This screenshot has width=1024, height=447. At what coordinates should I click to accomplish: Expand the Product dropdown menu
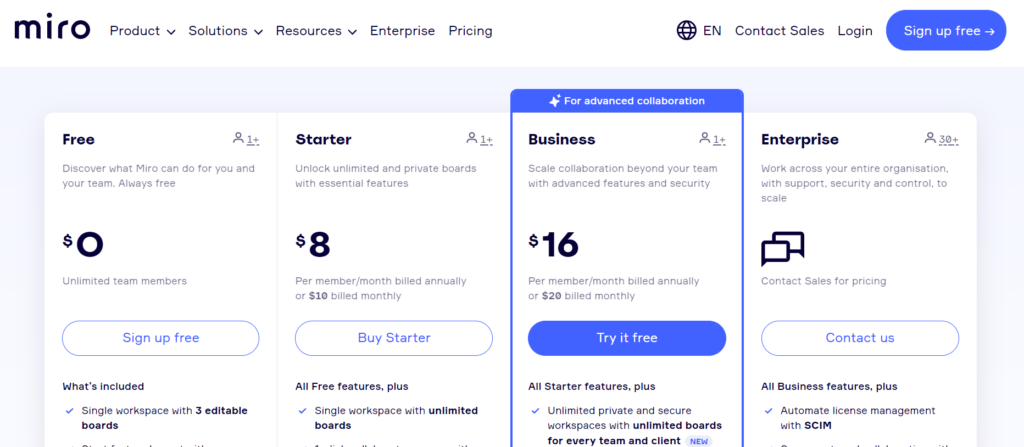142,31
